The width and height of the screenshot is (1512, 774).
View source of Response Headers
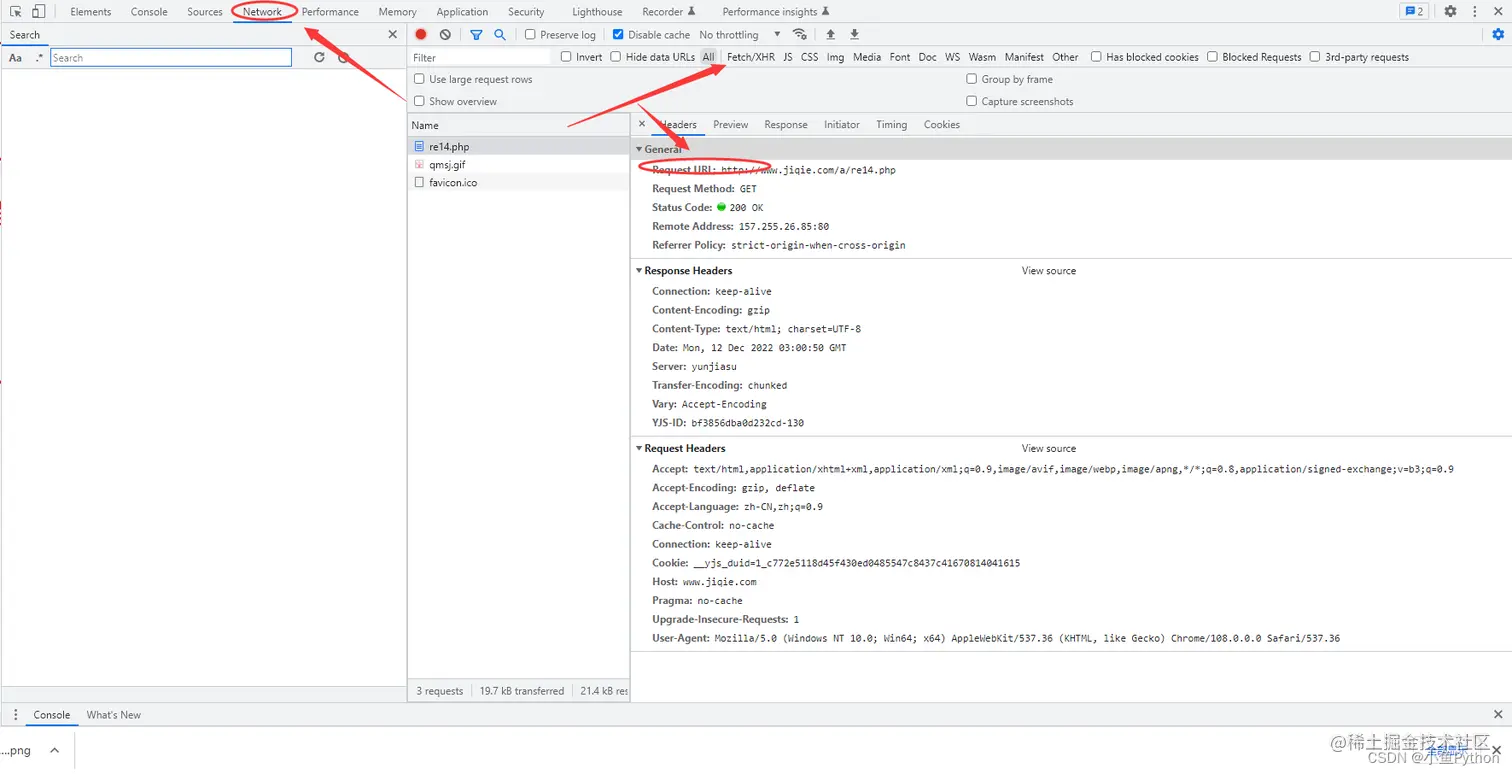pos(1049,270)
